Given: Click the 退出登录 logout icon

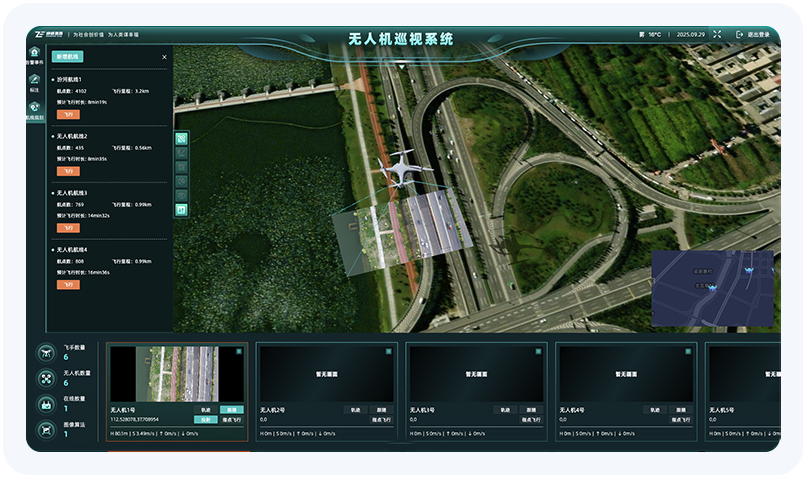Looking at the screenshot, I should 740,34.
